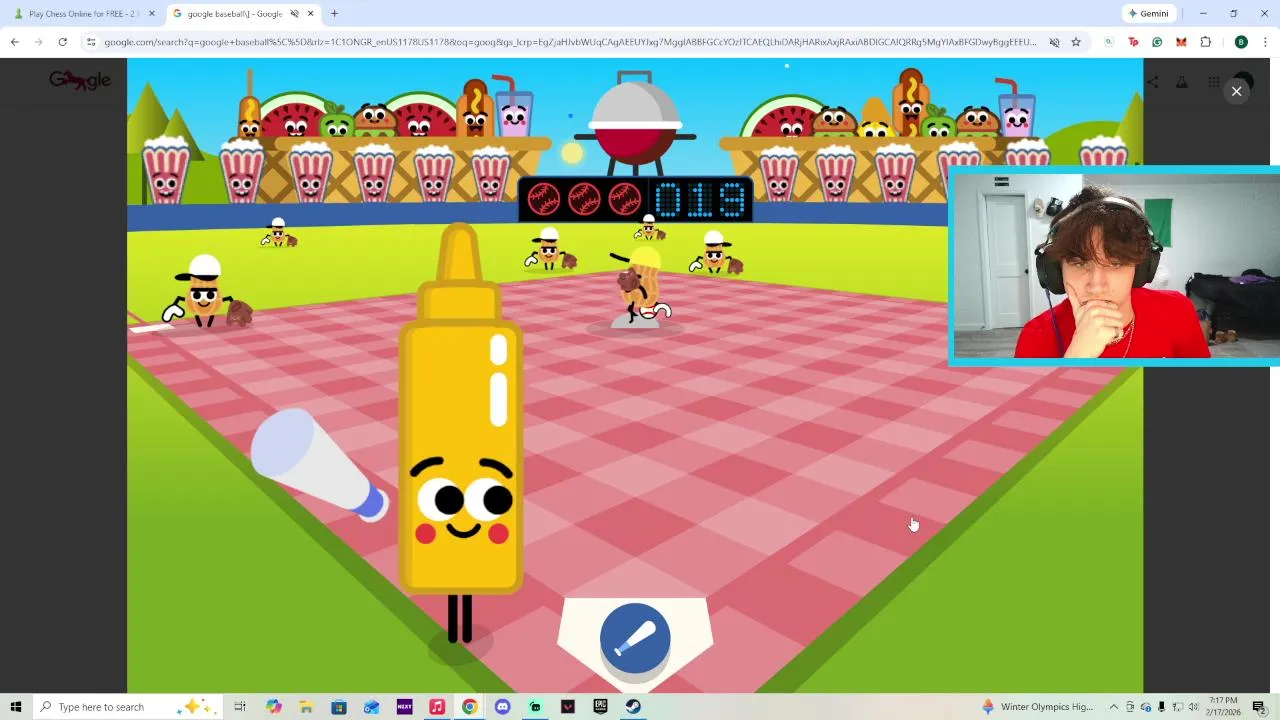Click the share icon near the top right

point(1152,83)
